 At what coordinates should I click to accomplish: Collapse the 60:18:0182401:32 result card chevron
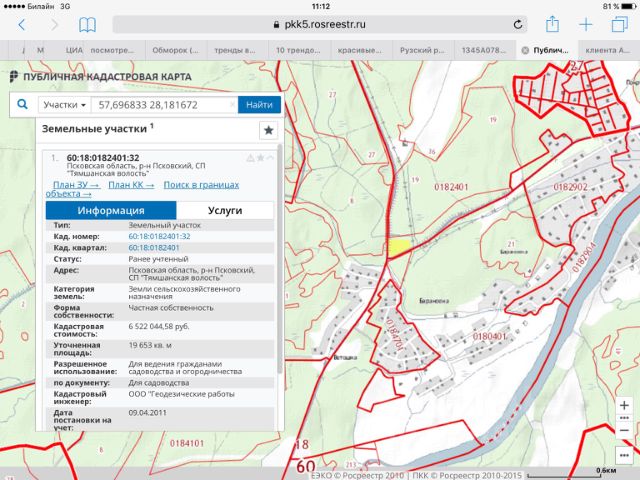270,158
